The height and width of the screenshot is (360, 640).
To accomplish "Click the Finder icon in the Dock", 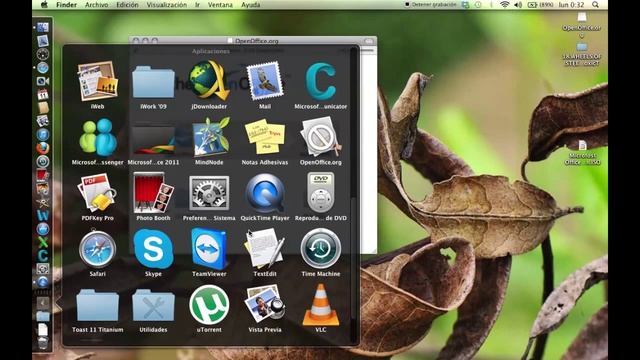I will pos(42,27).
